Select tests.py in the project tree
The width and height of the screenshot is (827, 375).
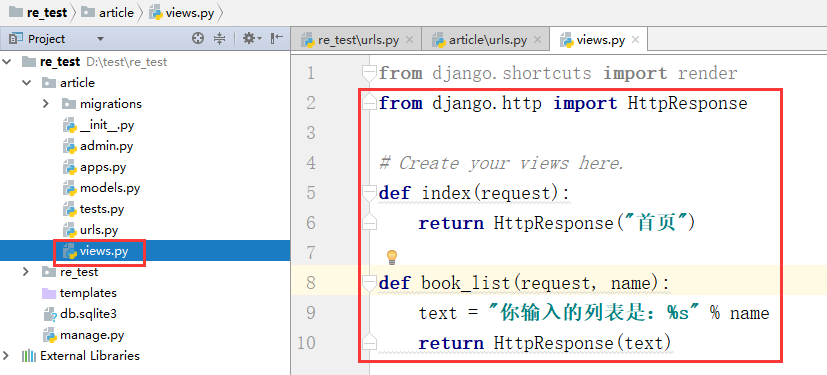point(93,209)
